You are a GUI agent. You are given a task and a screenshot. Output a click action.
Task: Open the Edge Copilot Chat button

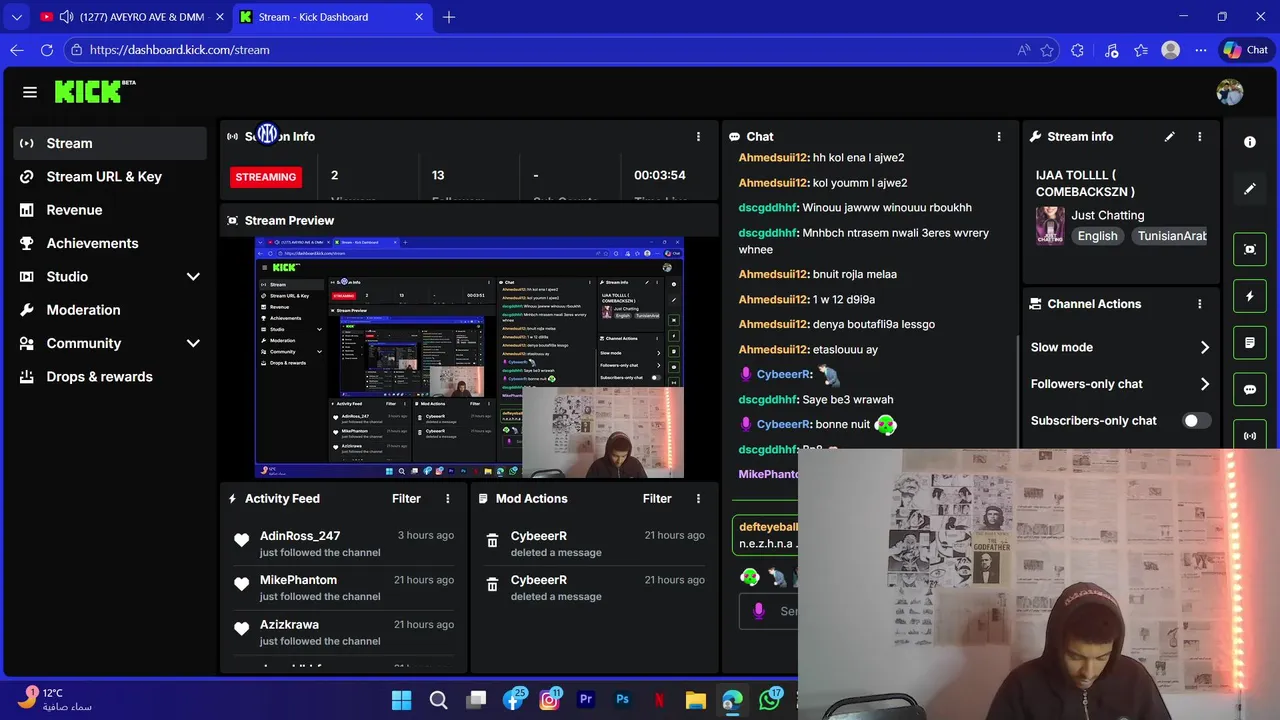1246,50
